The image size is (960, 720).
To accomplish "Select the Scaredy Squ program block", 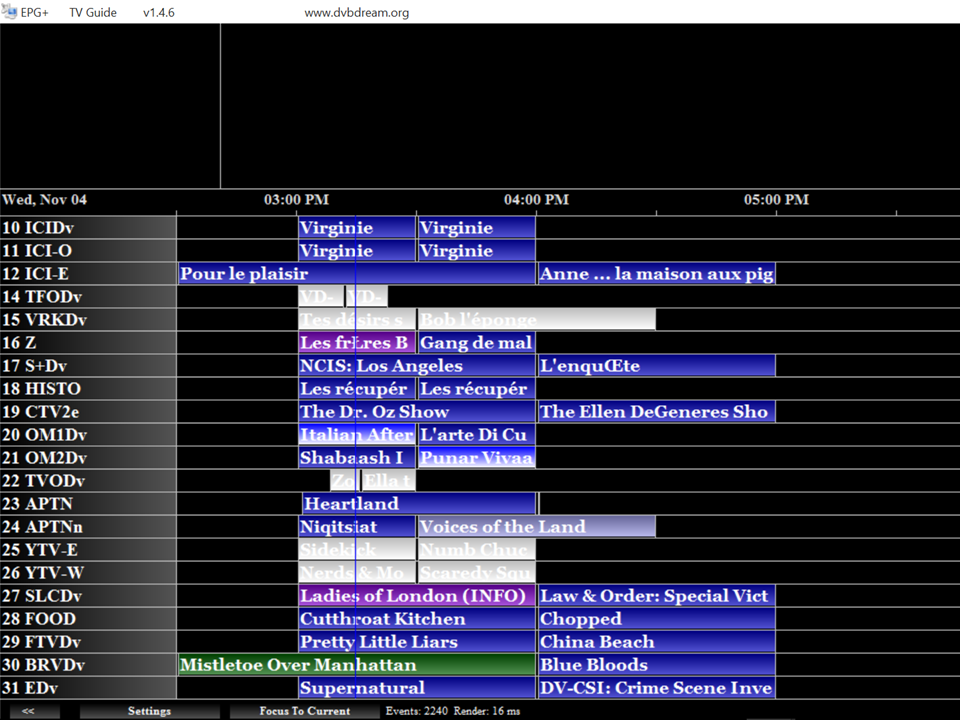I will point(476,573).
